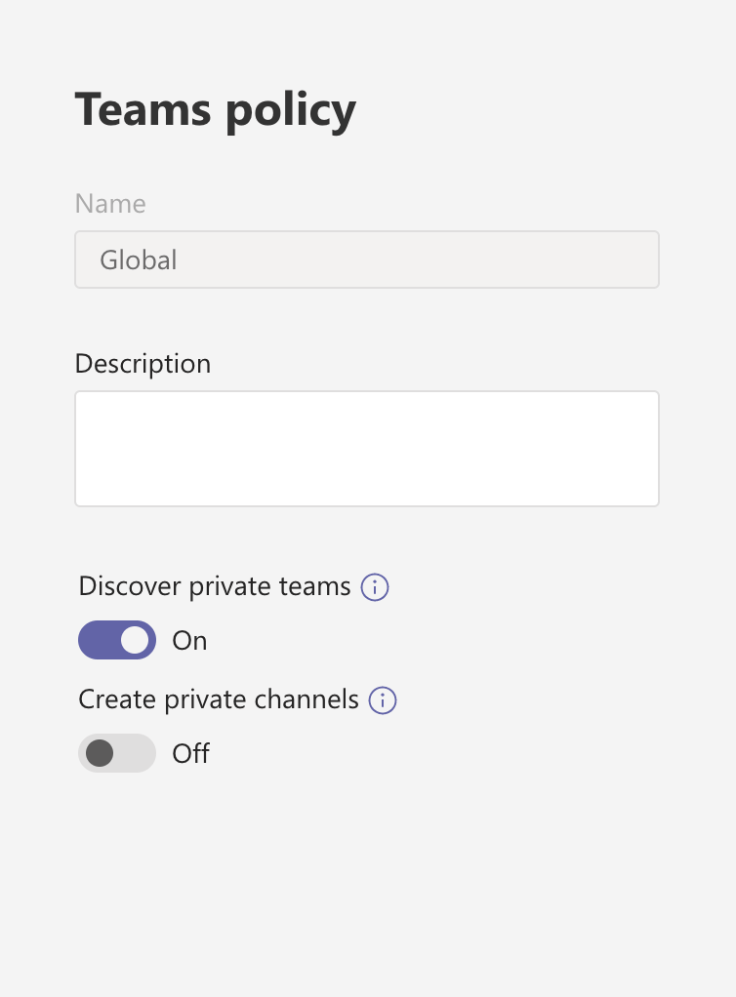The width and height of the screenshot is (736, 997).
Task: Click the info icon beside Discover private teams
Action: coord(374,588)
